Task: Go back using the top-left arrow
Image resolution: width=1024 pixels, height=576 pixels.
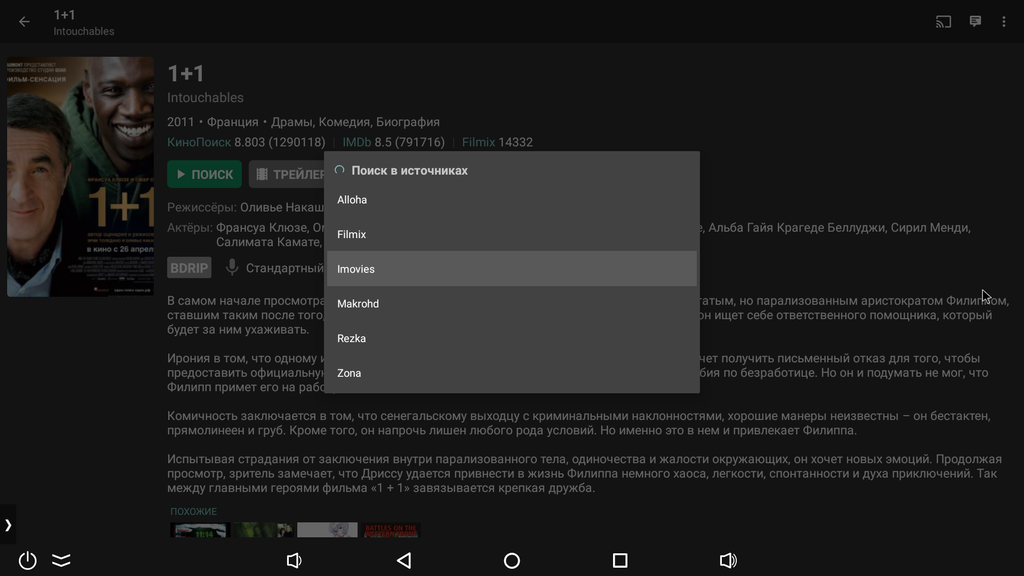Action: click(24, 22)
